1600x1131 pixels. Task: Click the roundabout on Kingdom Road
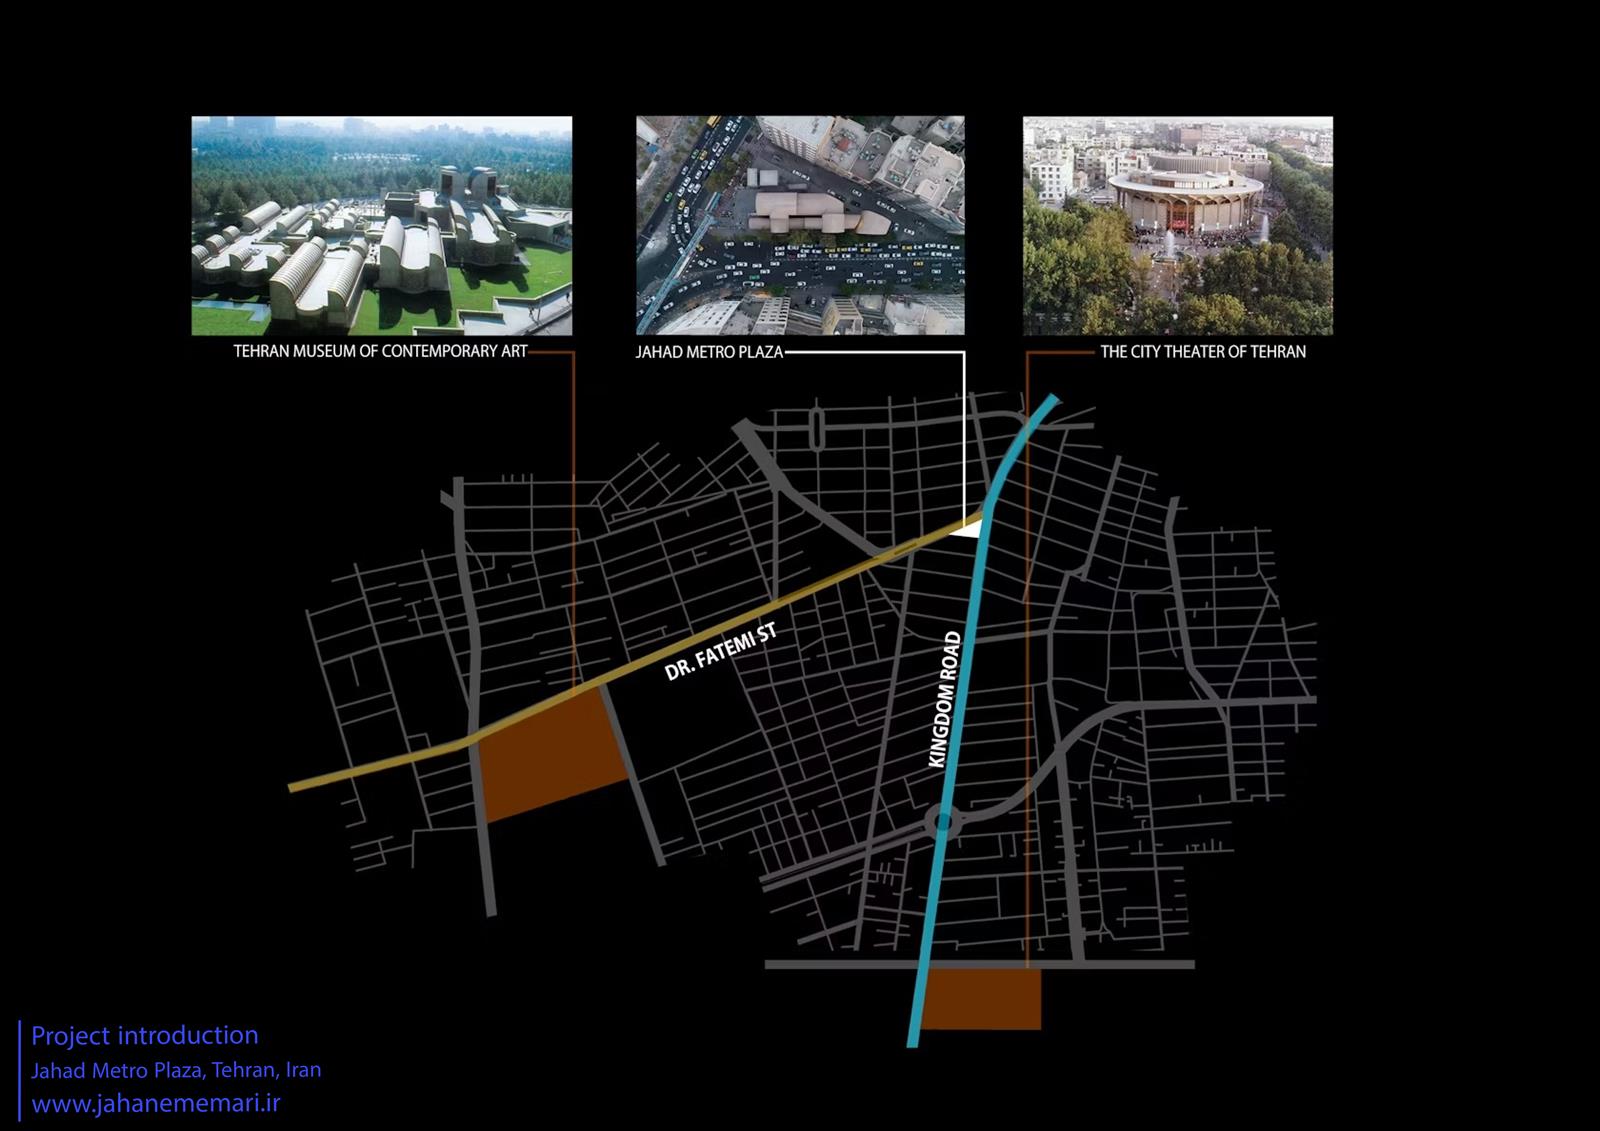click(942, 823)
